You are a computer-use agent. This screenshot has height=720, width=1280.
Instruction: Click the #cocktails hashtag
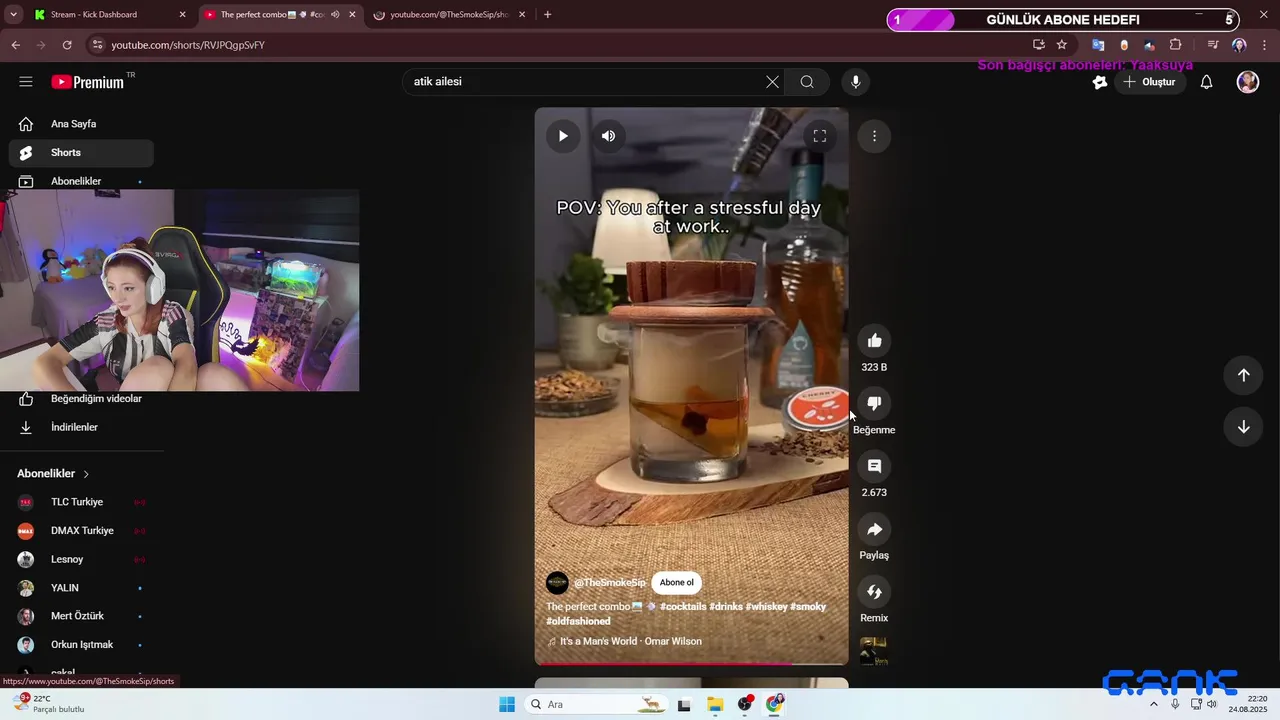point(682,607)
